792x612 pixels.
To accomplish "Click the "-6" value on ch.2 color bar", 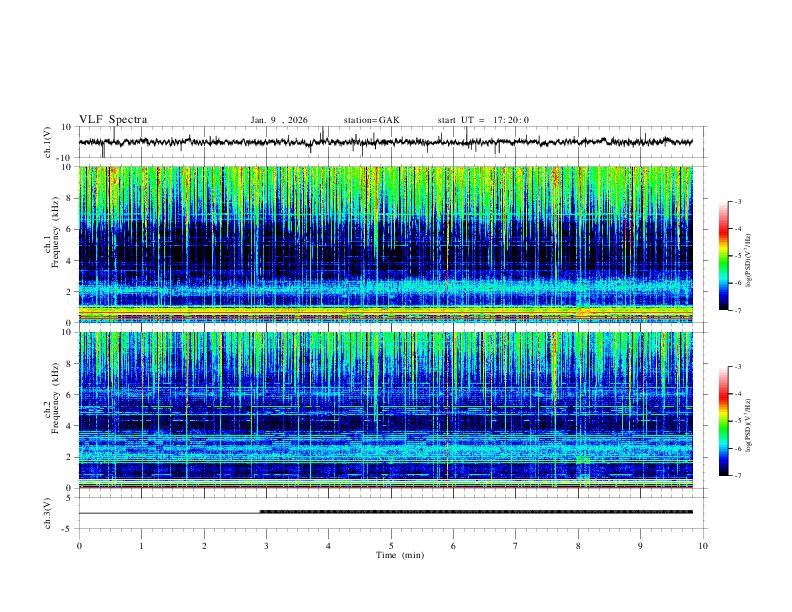I will point(737,449).
